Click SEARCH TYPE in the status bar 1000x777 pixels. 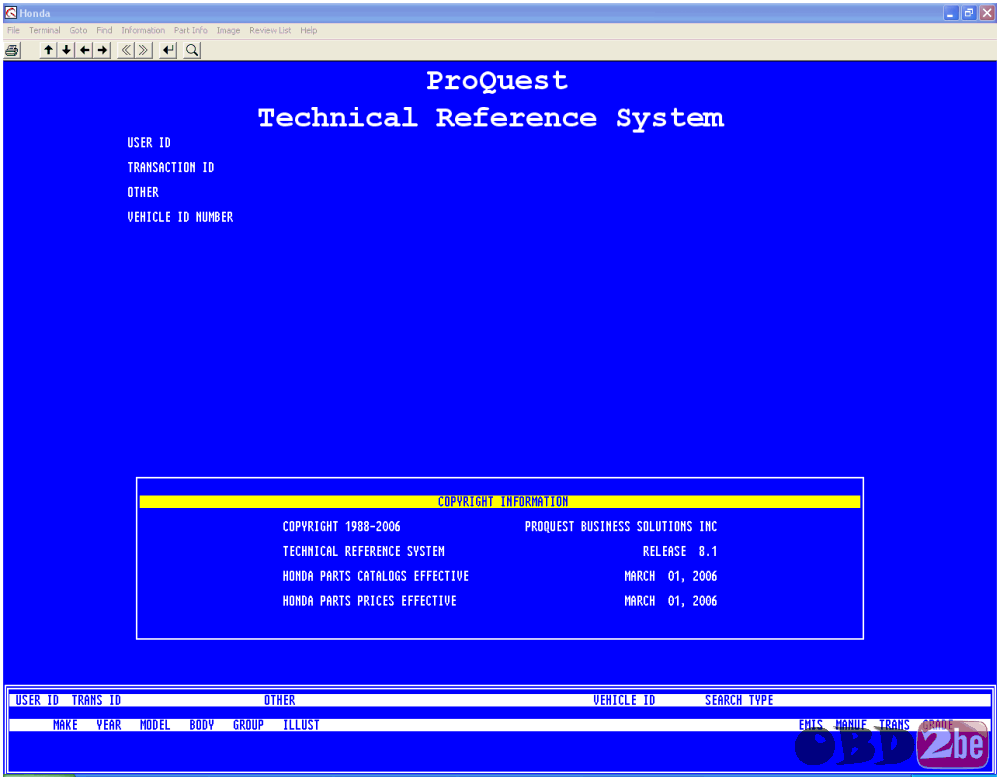739,700
